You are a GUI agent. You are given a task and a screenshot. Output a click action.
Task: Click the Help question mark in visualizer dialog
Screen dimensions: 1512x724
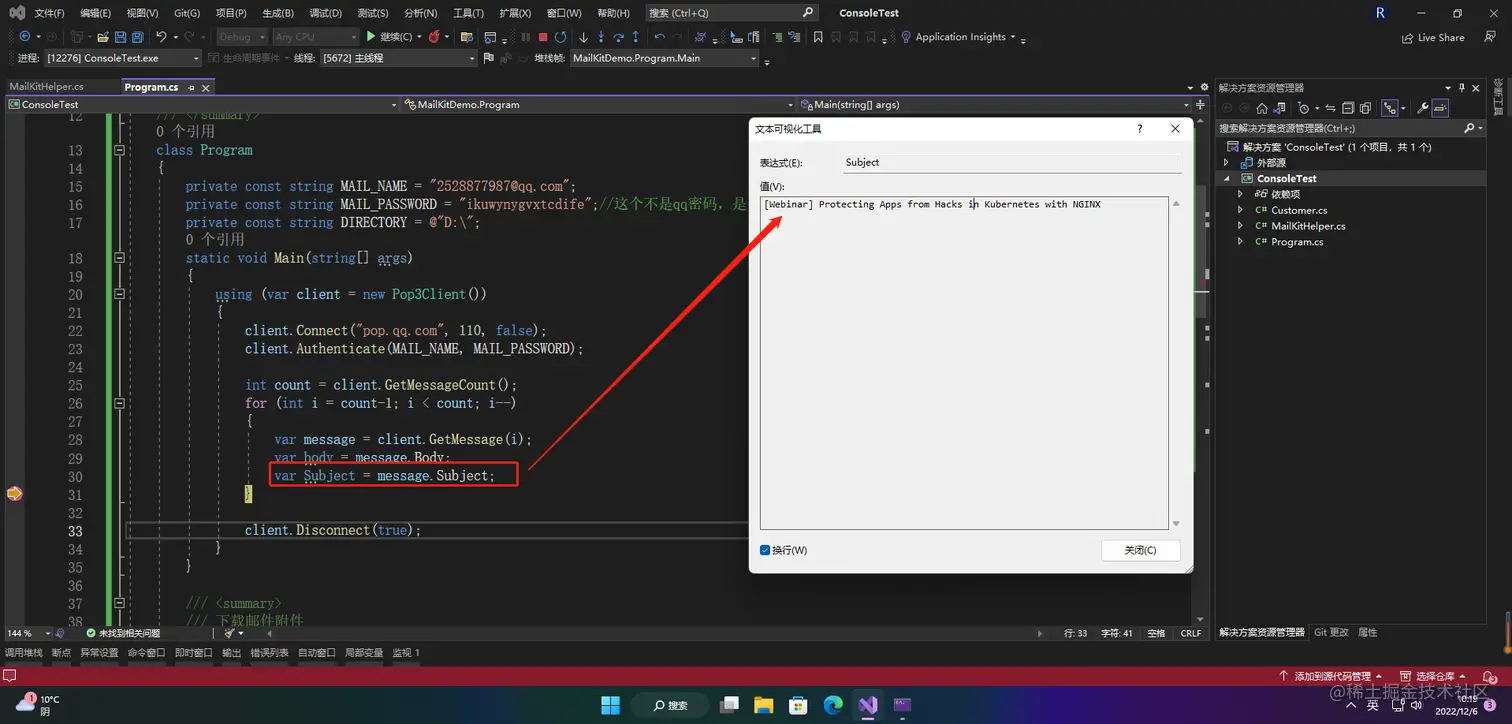coord(1140,128)
